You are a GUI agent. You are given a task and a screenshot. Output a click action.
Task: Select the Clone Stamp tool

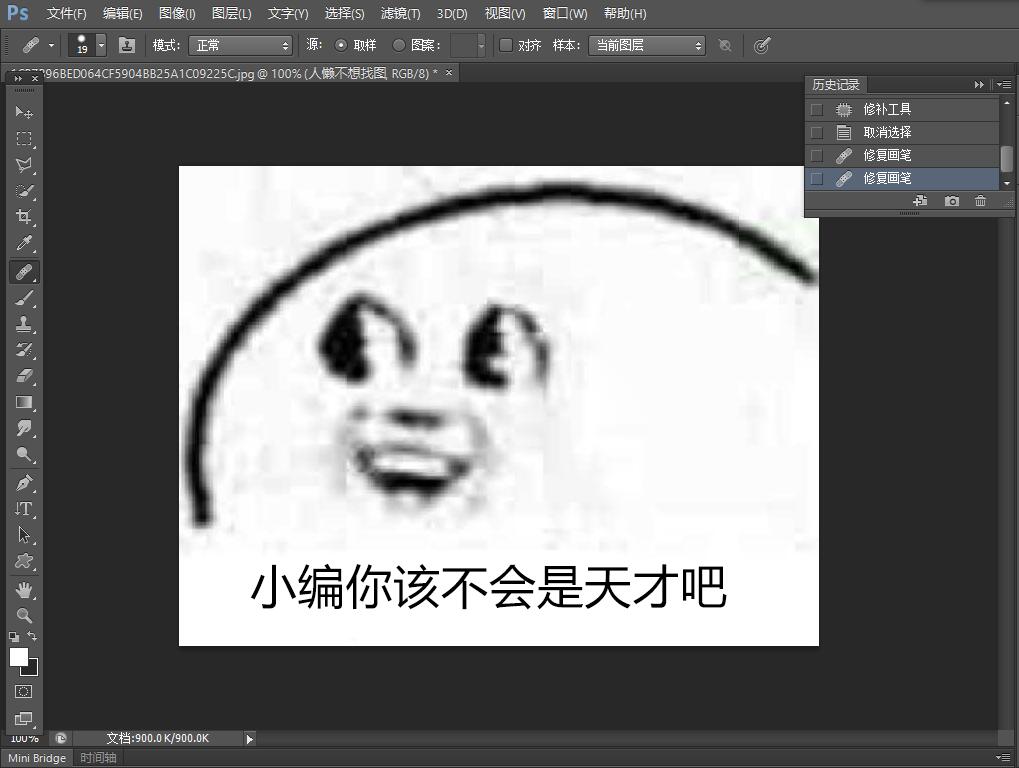pyautogui.click(x=24, y=324)
